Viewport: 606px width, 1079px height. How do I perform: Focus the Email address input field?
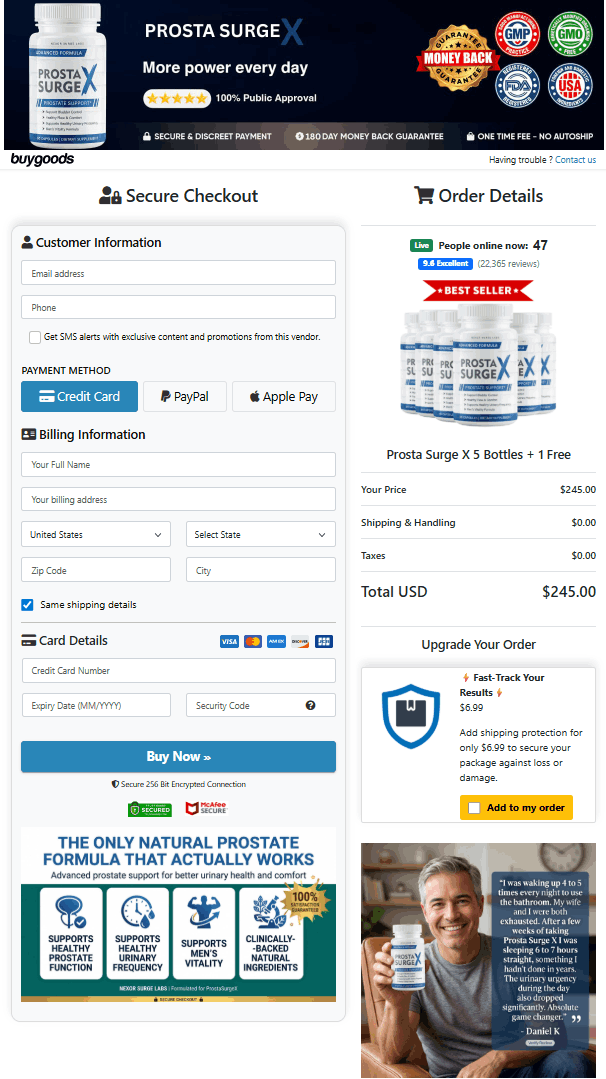[178, 273]
